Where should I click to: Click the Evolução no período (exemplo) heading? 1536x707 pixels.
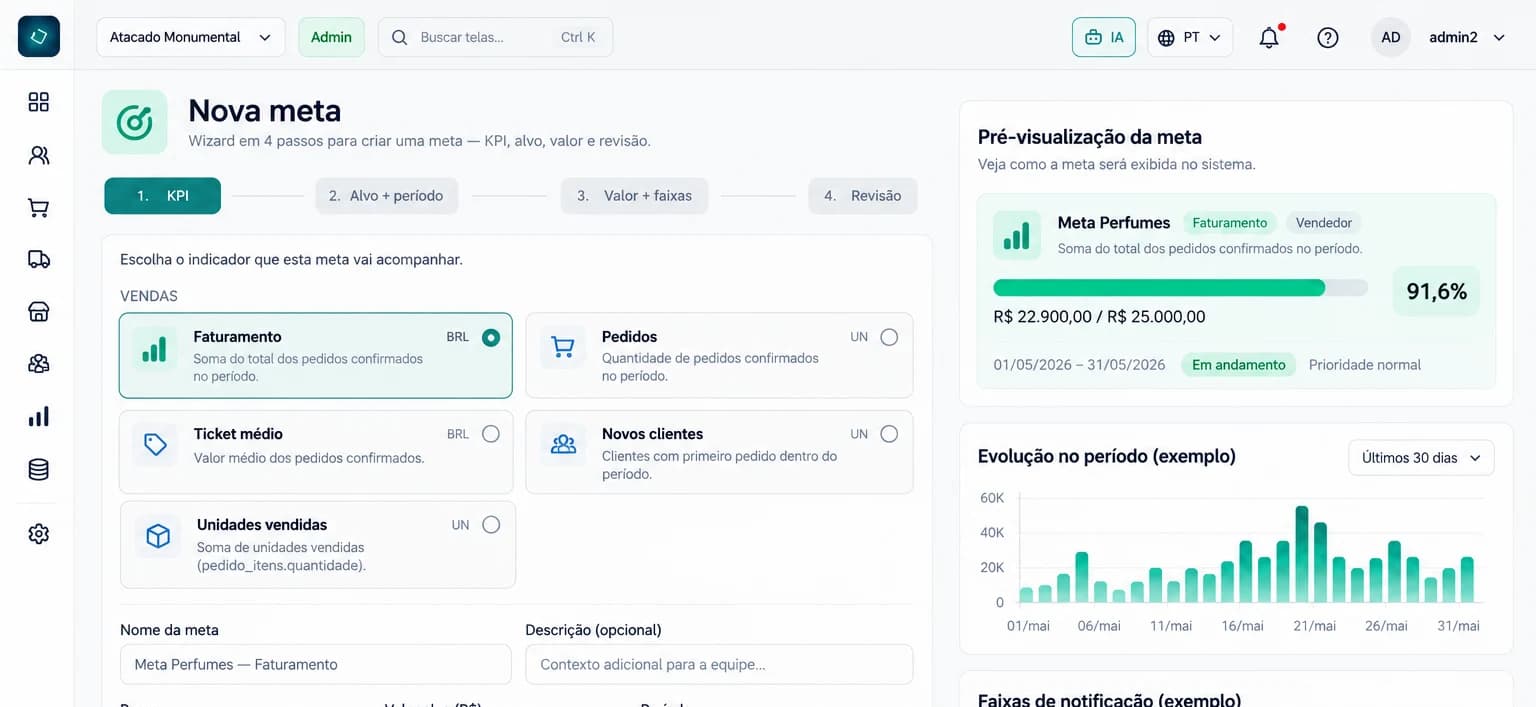tap(1107, 456)
